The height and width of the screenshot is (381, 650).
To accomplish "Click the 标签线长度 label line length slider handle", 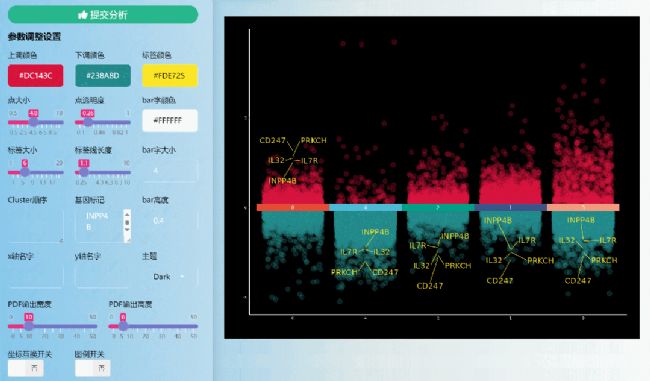I will pyautogui.click(x=84, y=172).
